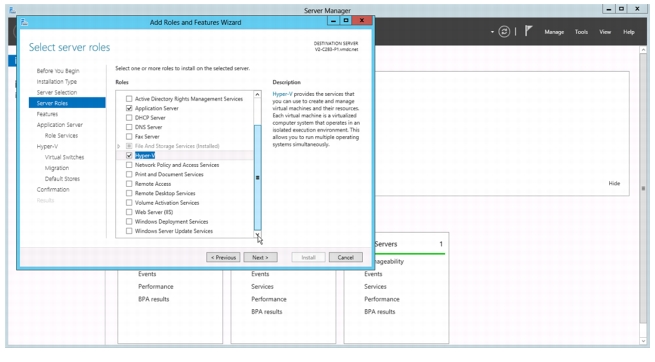Screen dimensions: 655x362
Task: Check Remote Desktop Services role
Action: [129, 193]
